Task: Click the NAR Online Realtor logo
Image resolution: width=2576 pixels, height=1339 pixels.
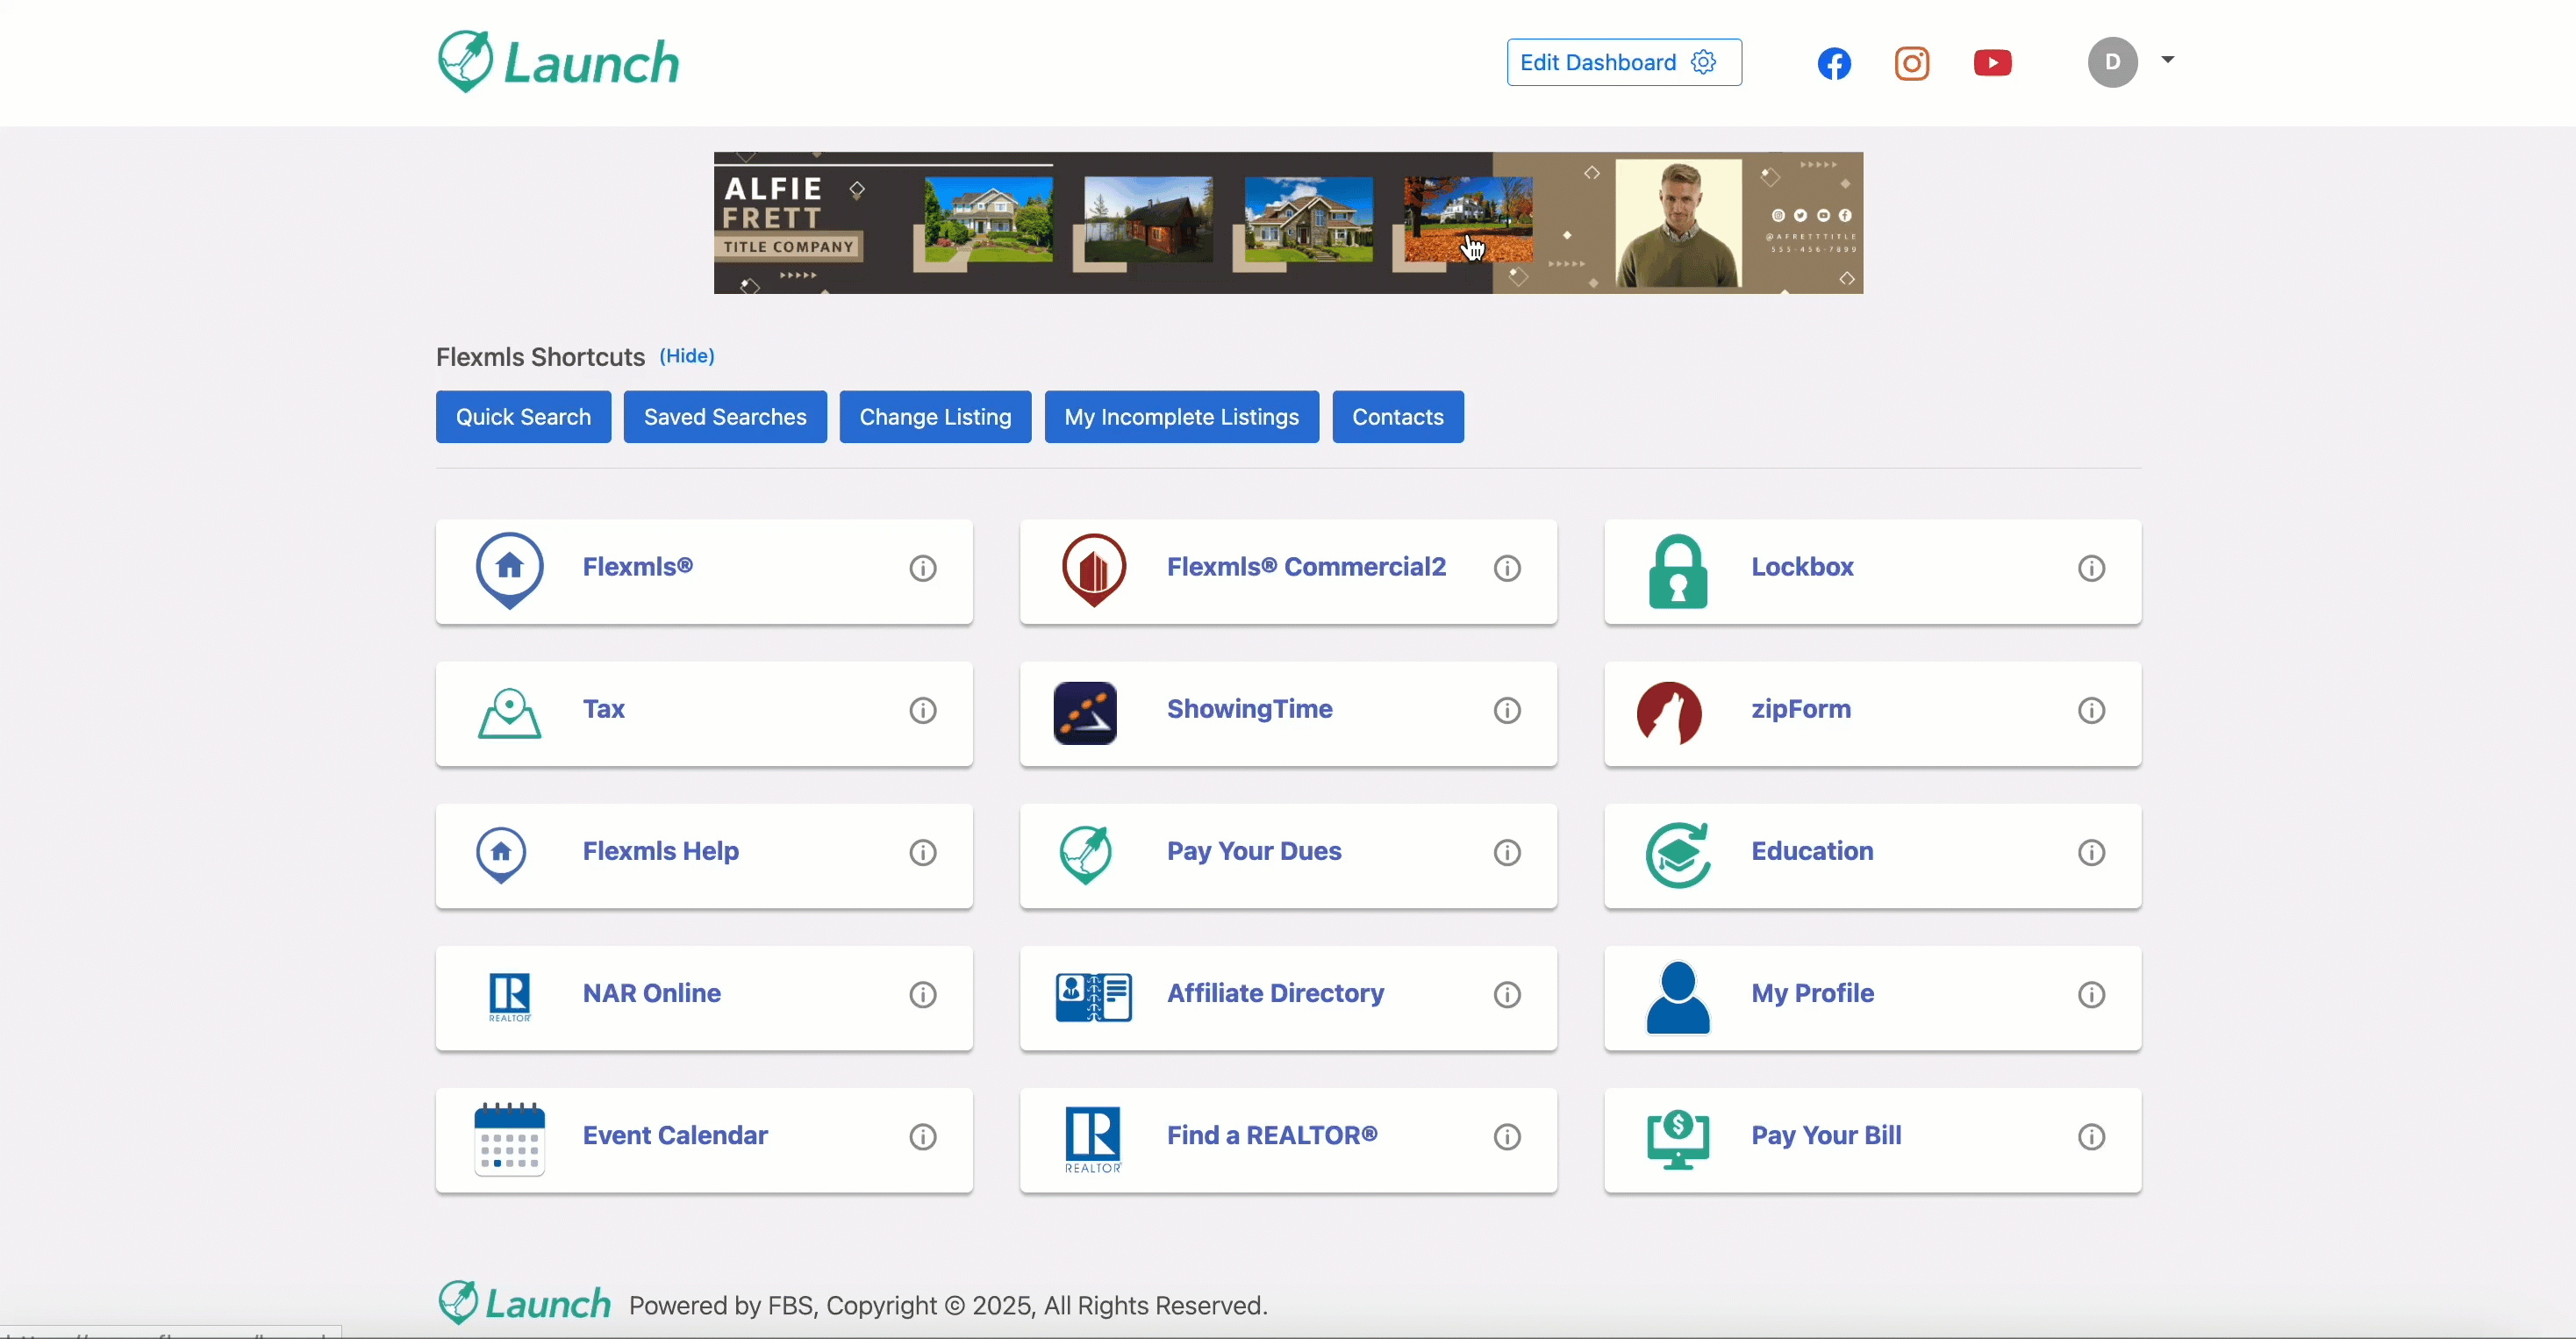Action: 510,997
